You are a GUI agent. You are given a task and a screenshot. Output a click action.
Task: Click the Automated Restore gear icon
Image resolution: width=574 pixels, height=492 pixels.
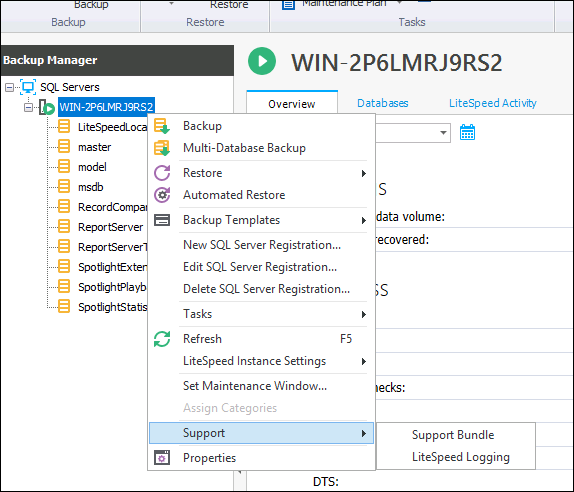click(162, 195)
